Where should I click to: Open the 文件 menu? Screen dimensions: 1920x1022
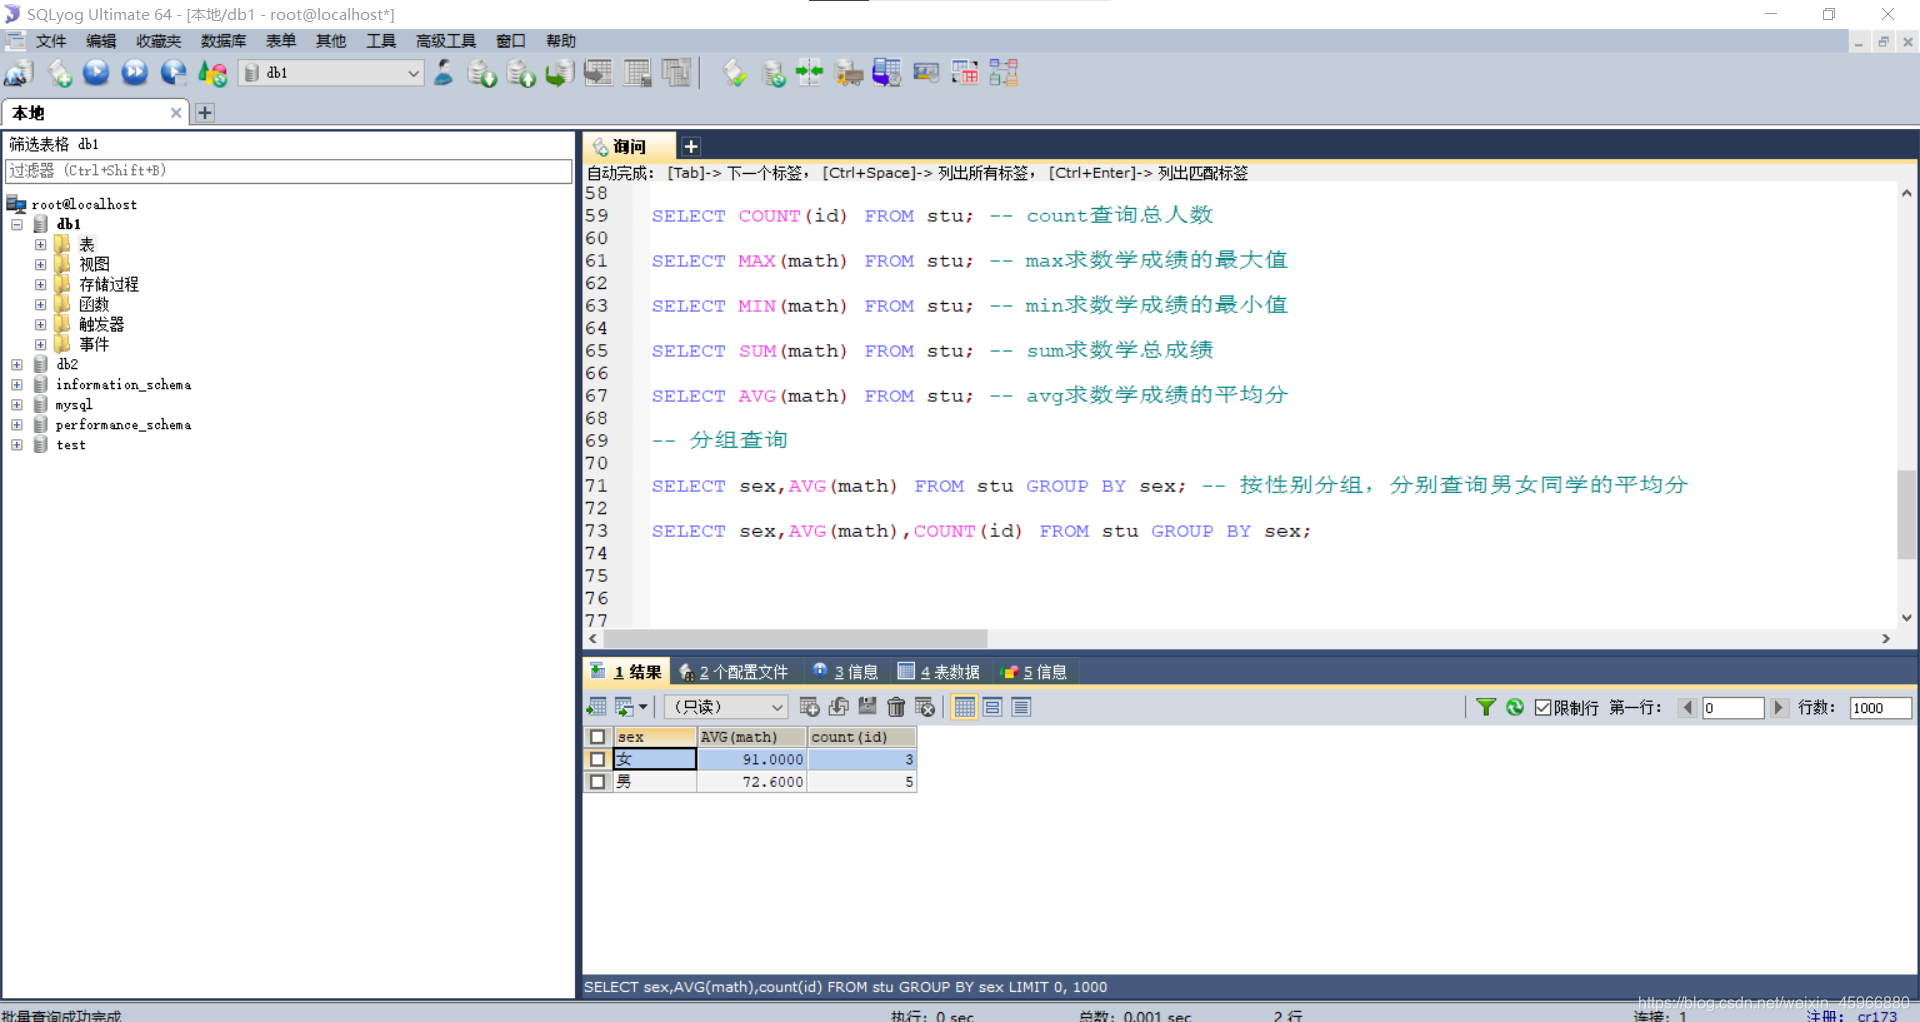point(50,41)
